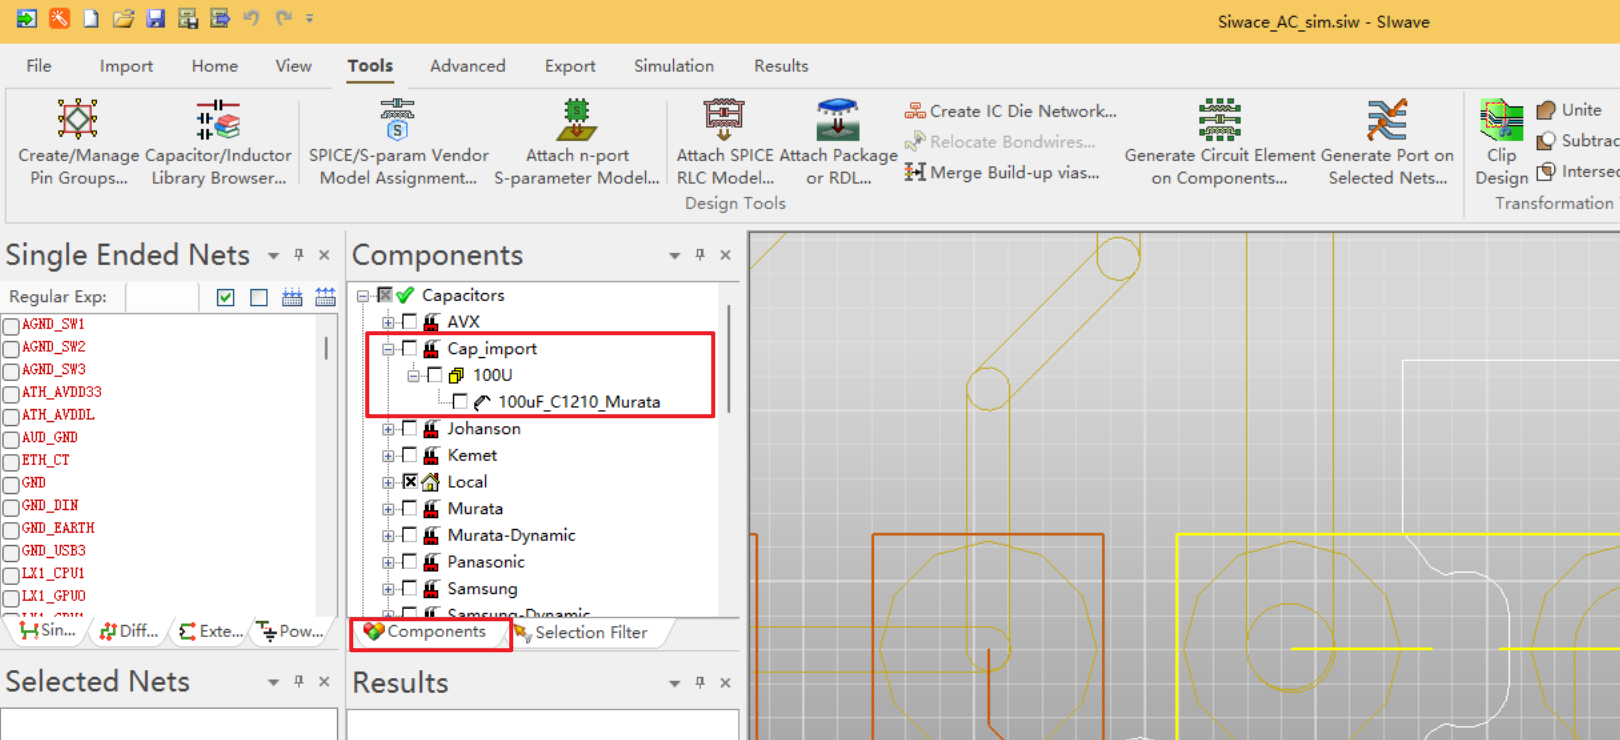
Task: Switch to the Pow nets tab
Action: [x=291, y=631]
